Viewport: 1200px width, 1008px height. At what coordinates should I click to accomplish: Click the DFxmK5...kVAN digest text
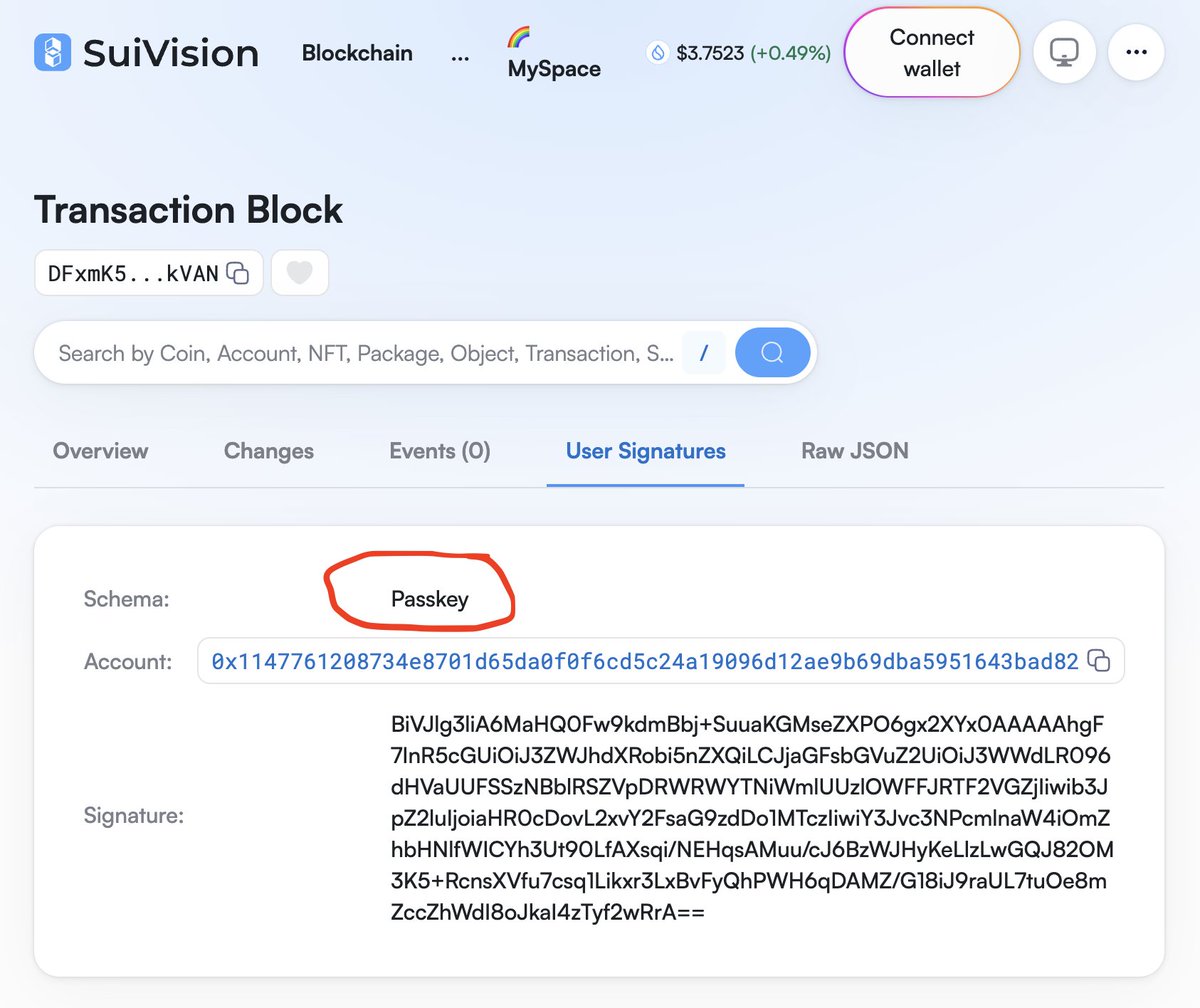point(133,273)
